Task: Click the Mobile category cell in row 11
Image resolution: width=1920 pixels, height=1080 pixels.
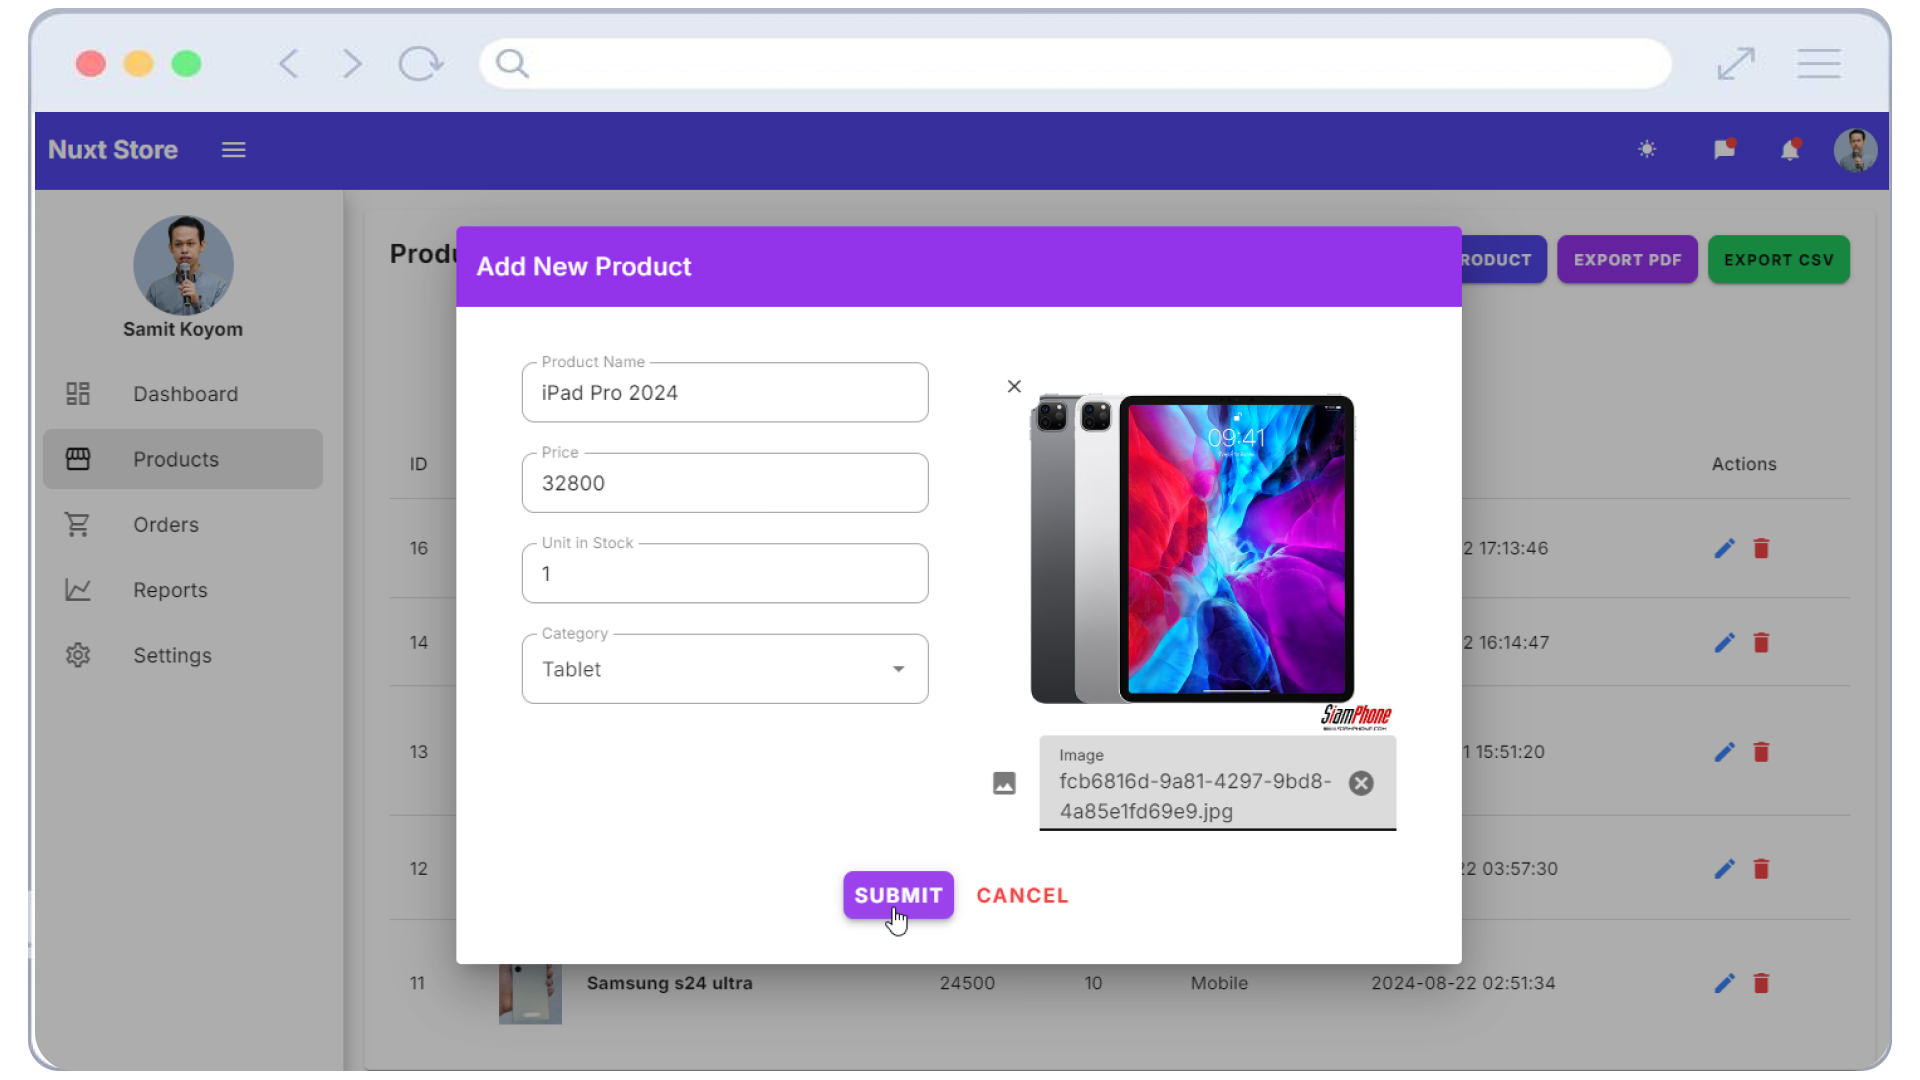Action: pos(1218,983)
